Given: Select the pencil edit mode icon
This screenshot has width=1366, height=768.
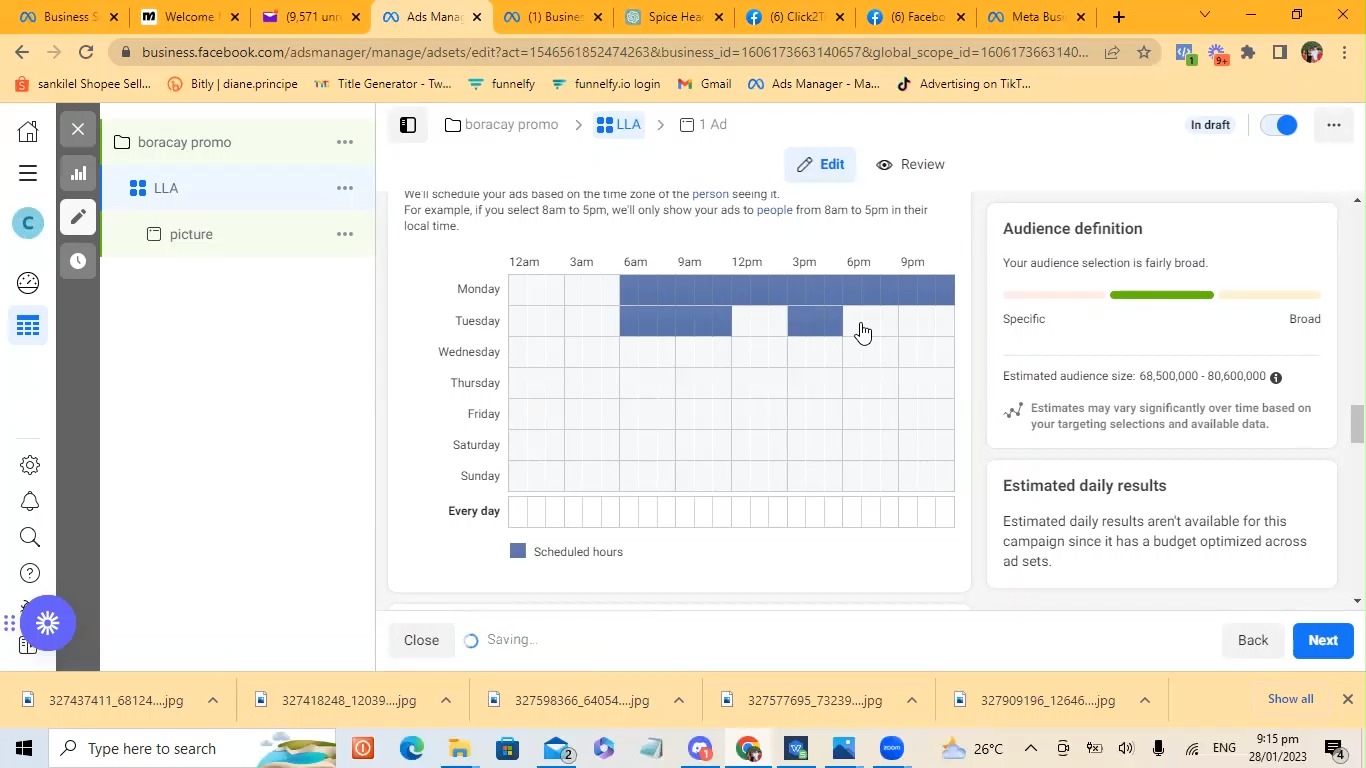Looking at the screenshot, I should pyautogui.click(x=78, y=217).
